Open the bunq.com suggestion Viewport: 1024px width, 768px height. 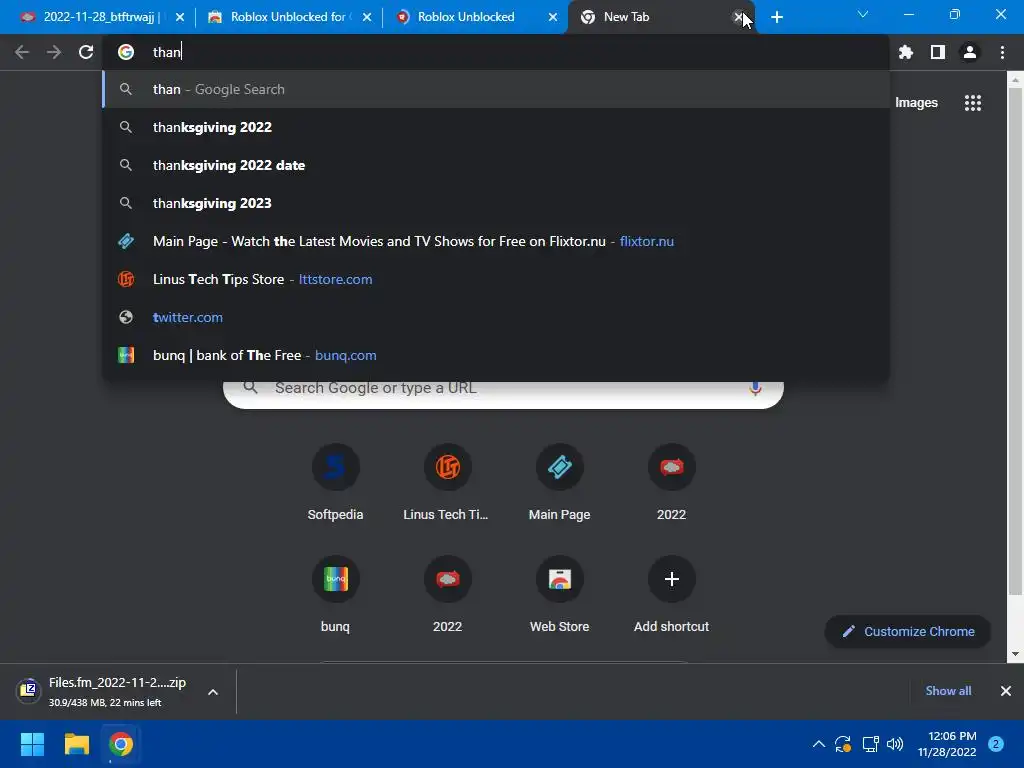(x=496, y=355)
